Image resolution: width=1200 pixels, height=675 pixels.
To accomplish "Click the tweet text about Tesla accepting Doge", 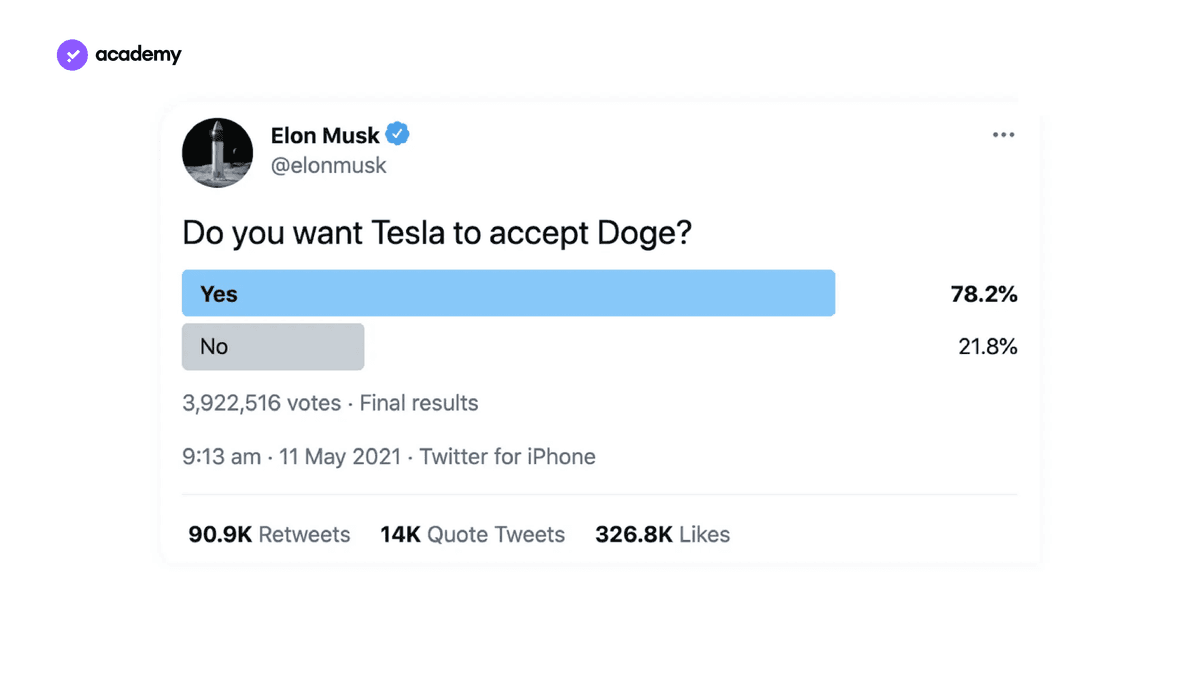I will tap(437, 234).
